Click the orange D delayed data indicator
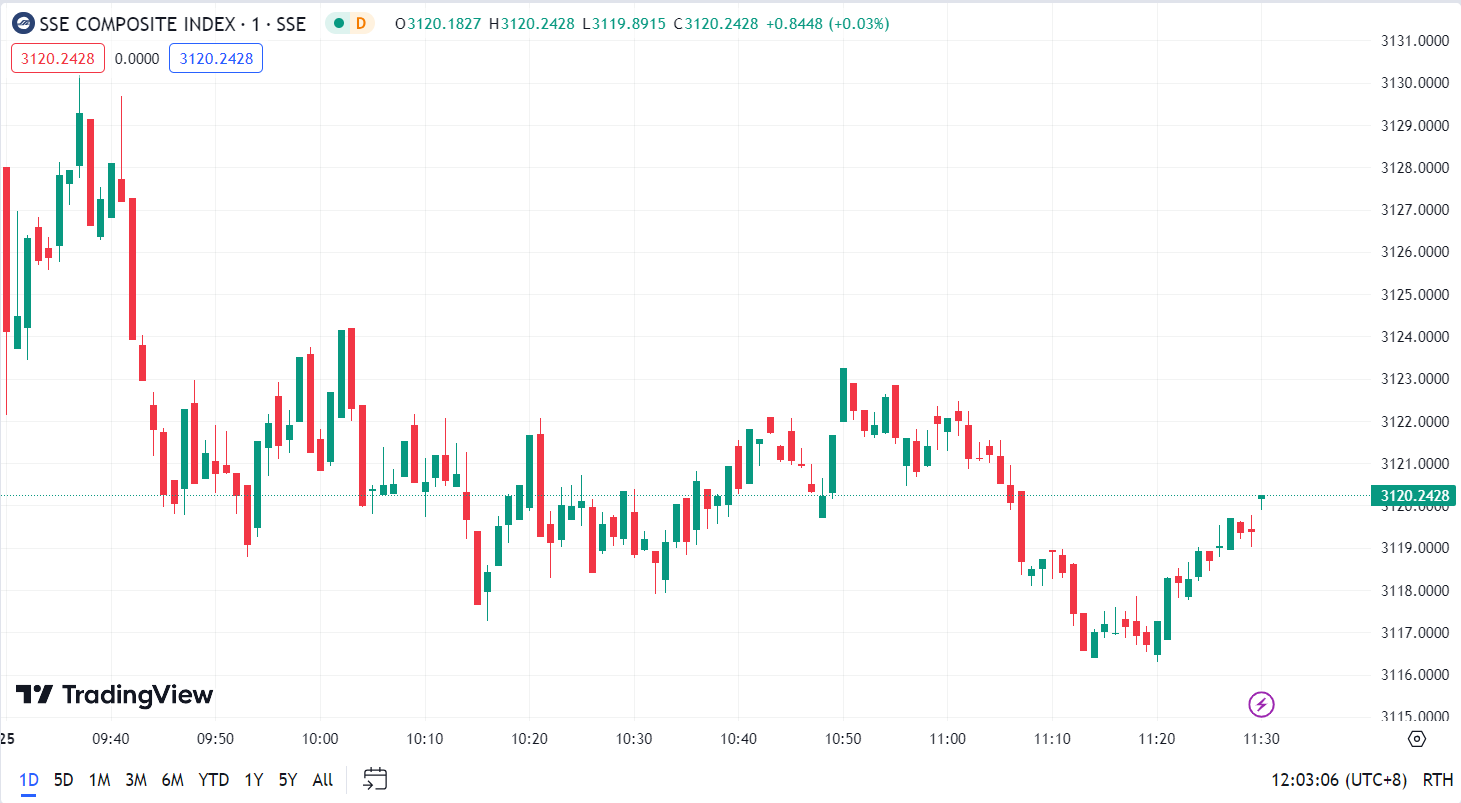This screenshot has width=1461, height=803. (x=360, y=23)
